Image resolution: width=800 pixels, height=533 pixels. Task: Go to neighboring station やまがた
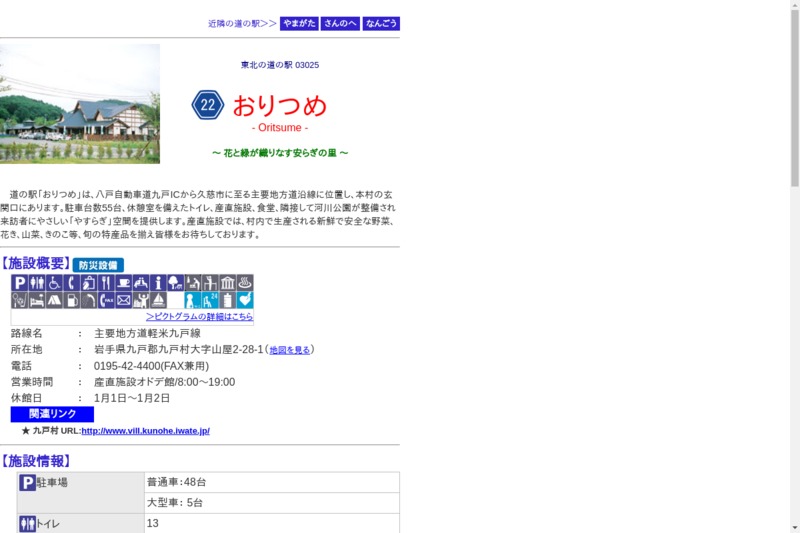pos(299,23)
